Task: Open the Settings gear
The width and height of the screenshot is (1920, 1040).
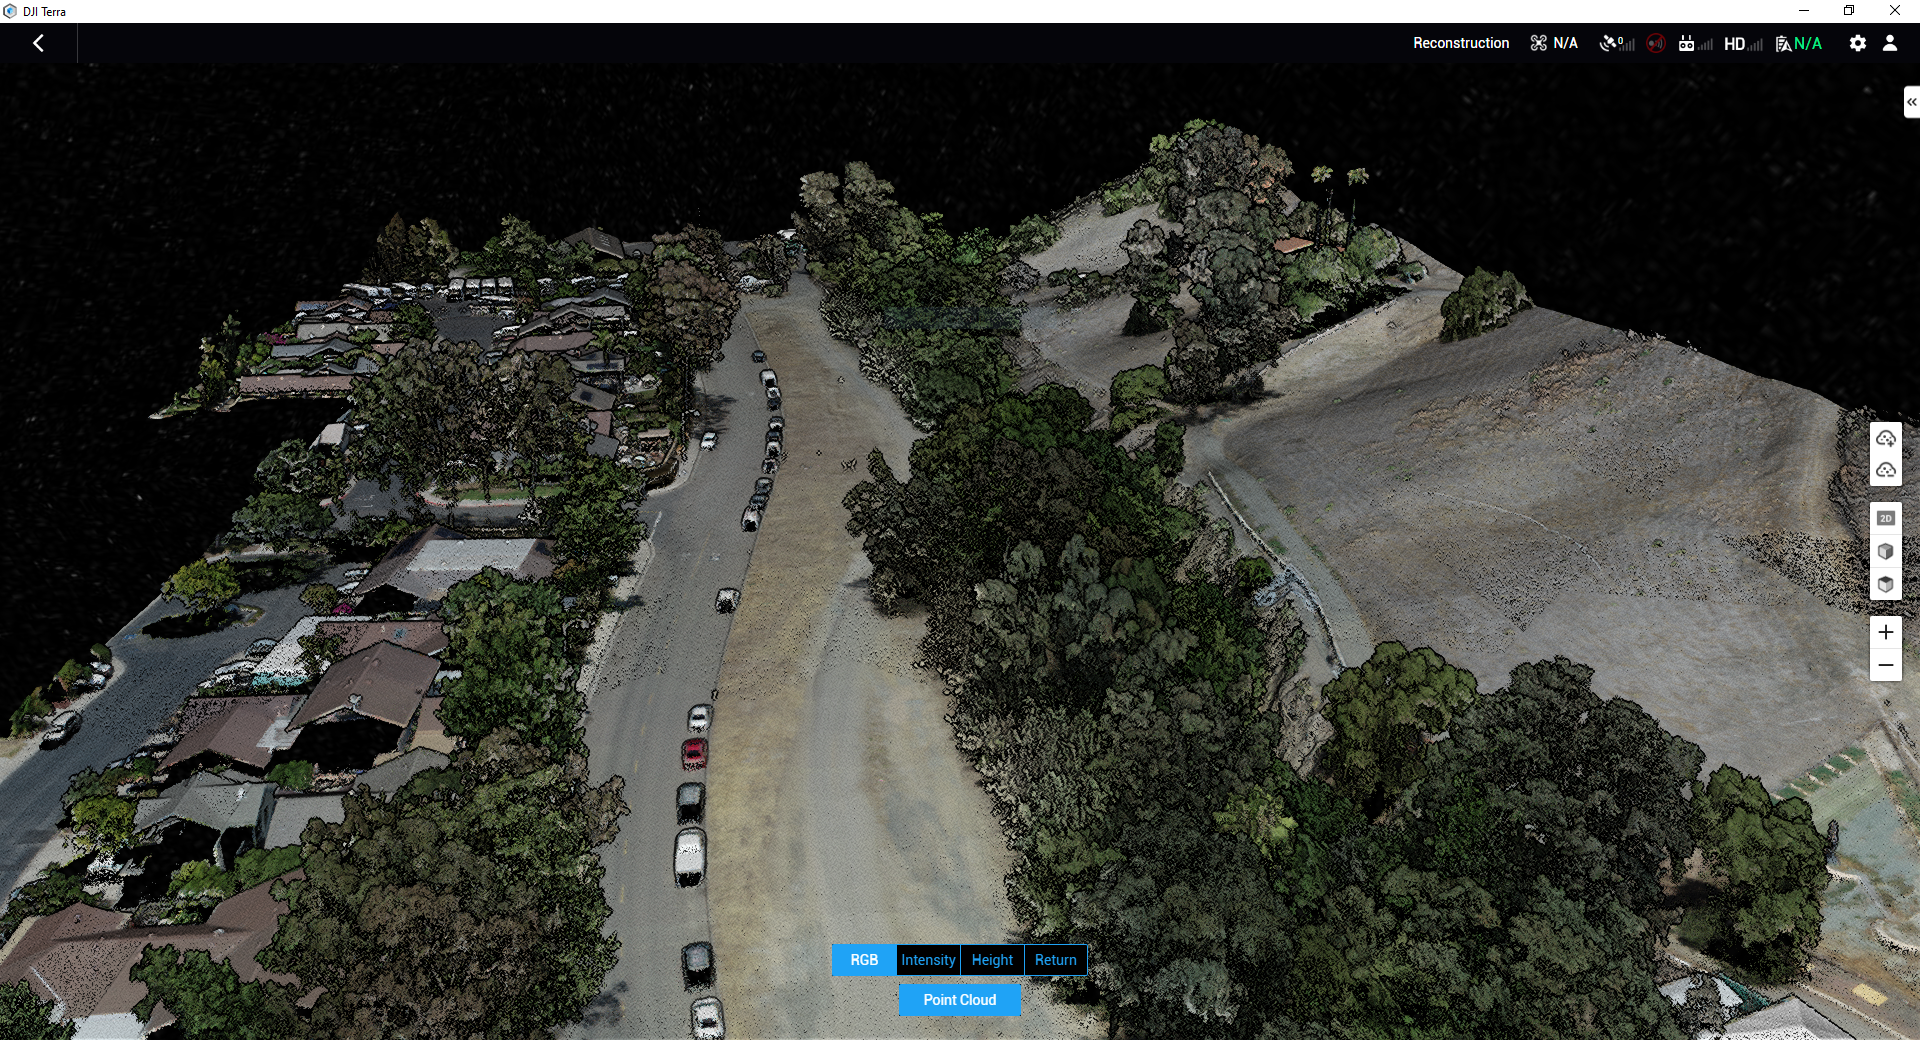Action: tap(1857, 43)
